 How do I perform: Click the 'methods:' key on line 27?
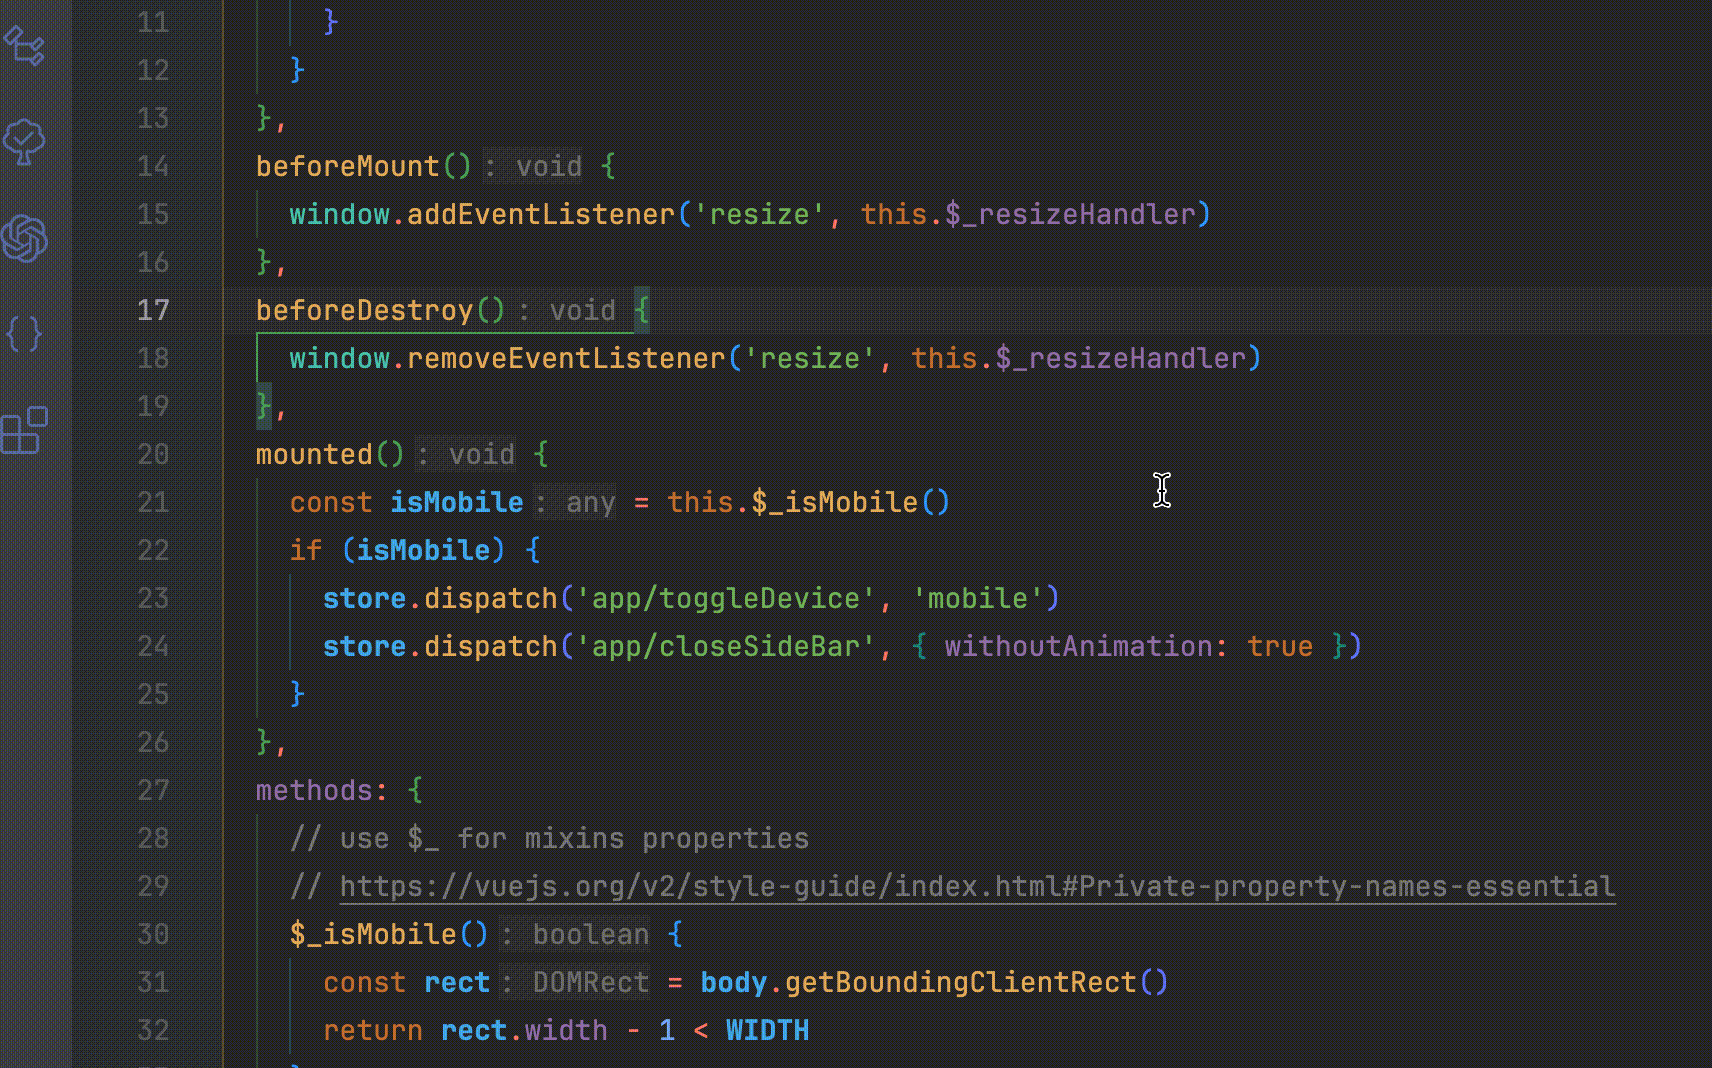[322, 790]
